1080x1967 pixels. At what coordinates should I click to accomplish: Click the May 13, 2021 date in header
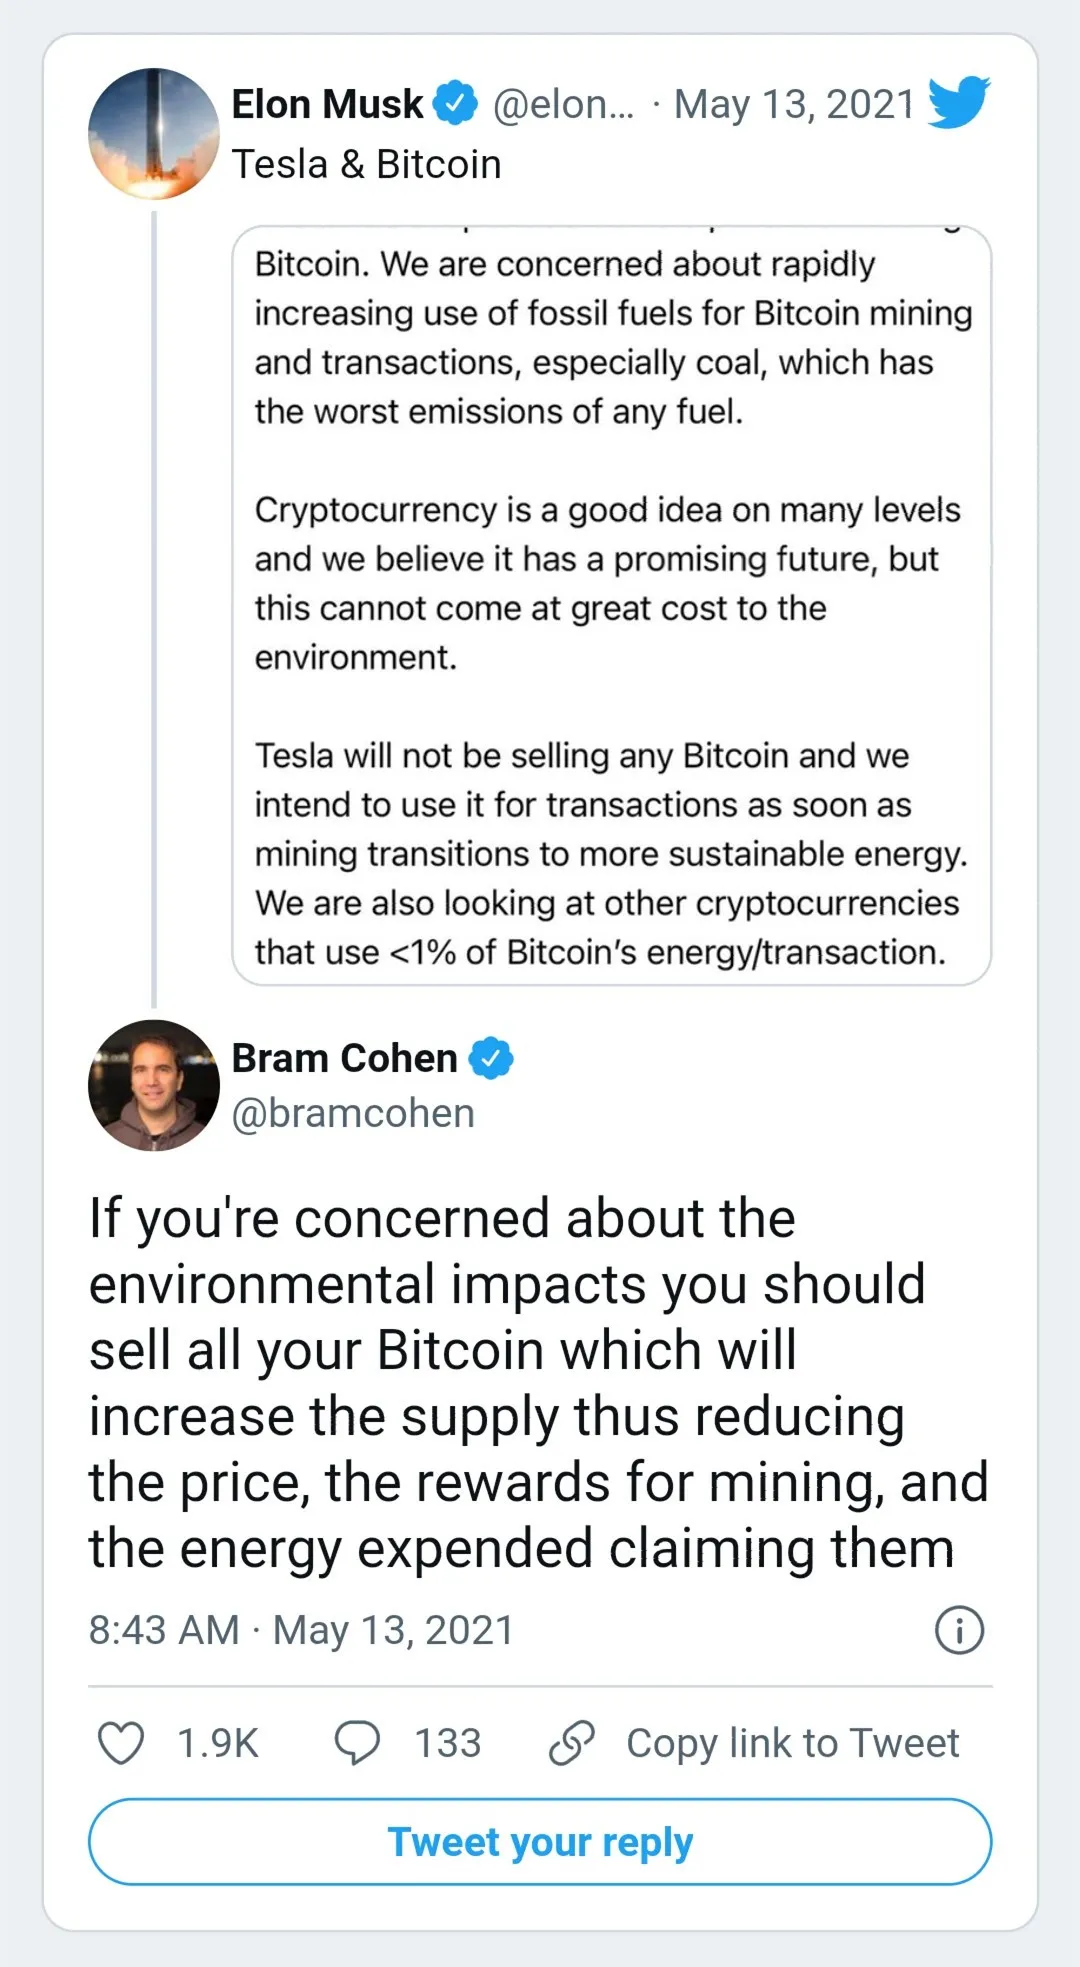click(794, 104)
